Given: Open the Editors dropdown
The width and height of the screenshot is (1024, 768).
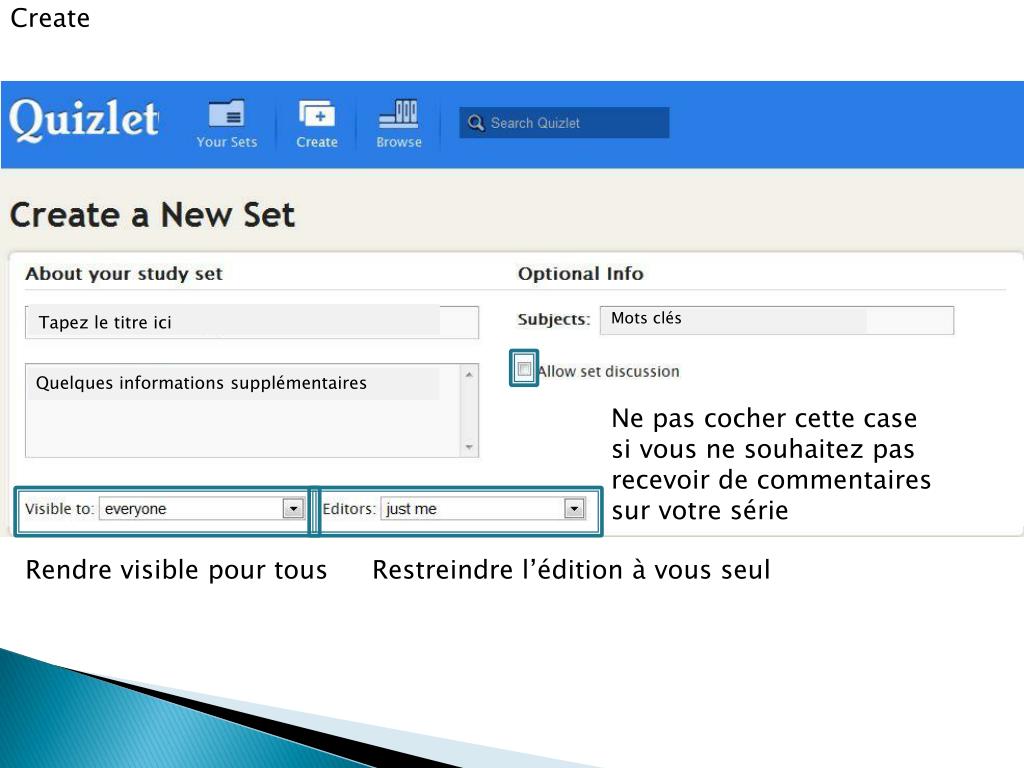Looking at the screenshot, I should pos(483,509).
